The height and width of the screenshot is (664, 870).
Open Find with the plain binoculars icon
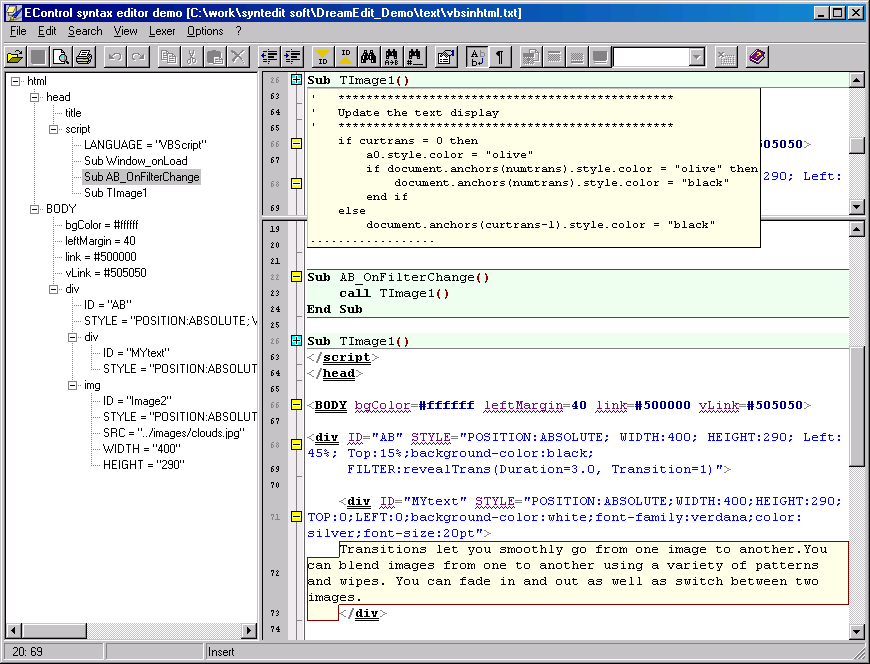pos(368,57)
